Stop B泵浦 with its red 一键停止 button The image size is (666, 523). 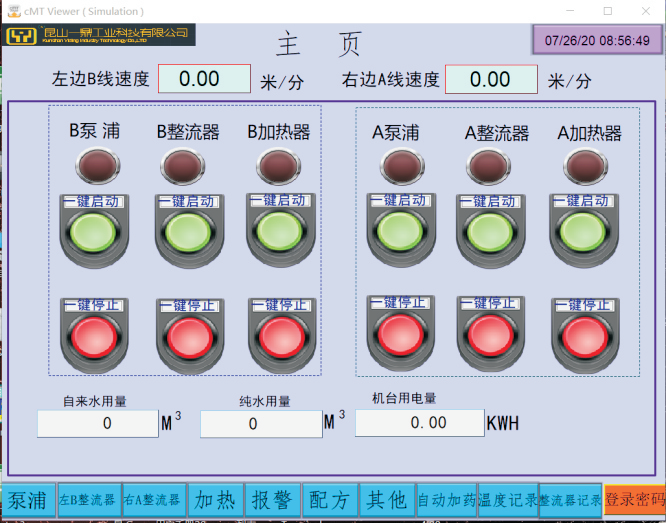coord(94,336)
